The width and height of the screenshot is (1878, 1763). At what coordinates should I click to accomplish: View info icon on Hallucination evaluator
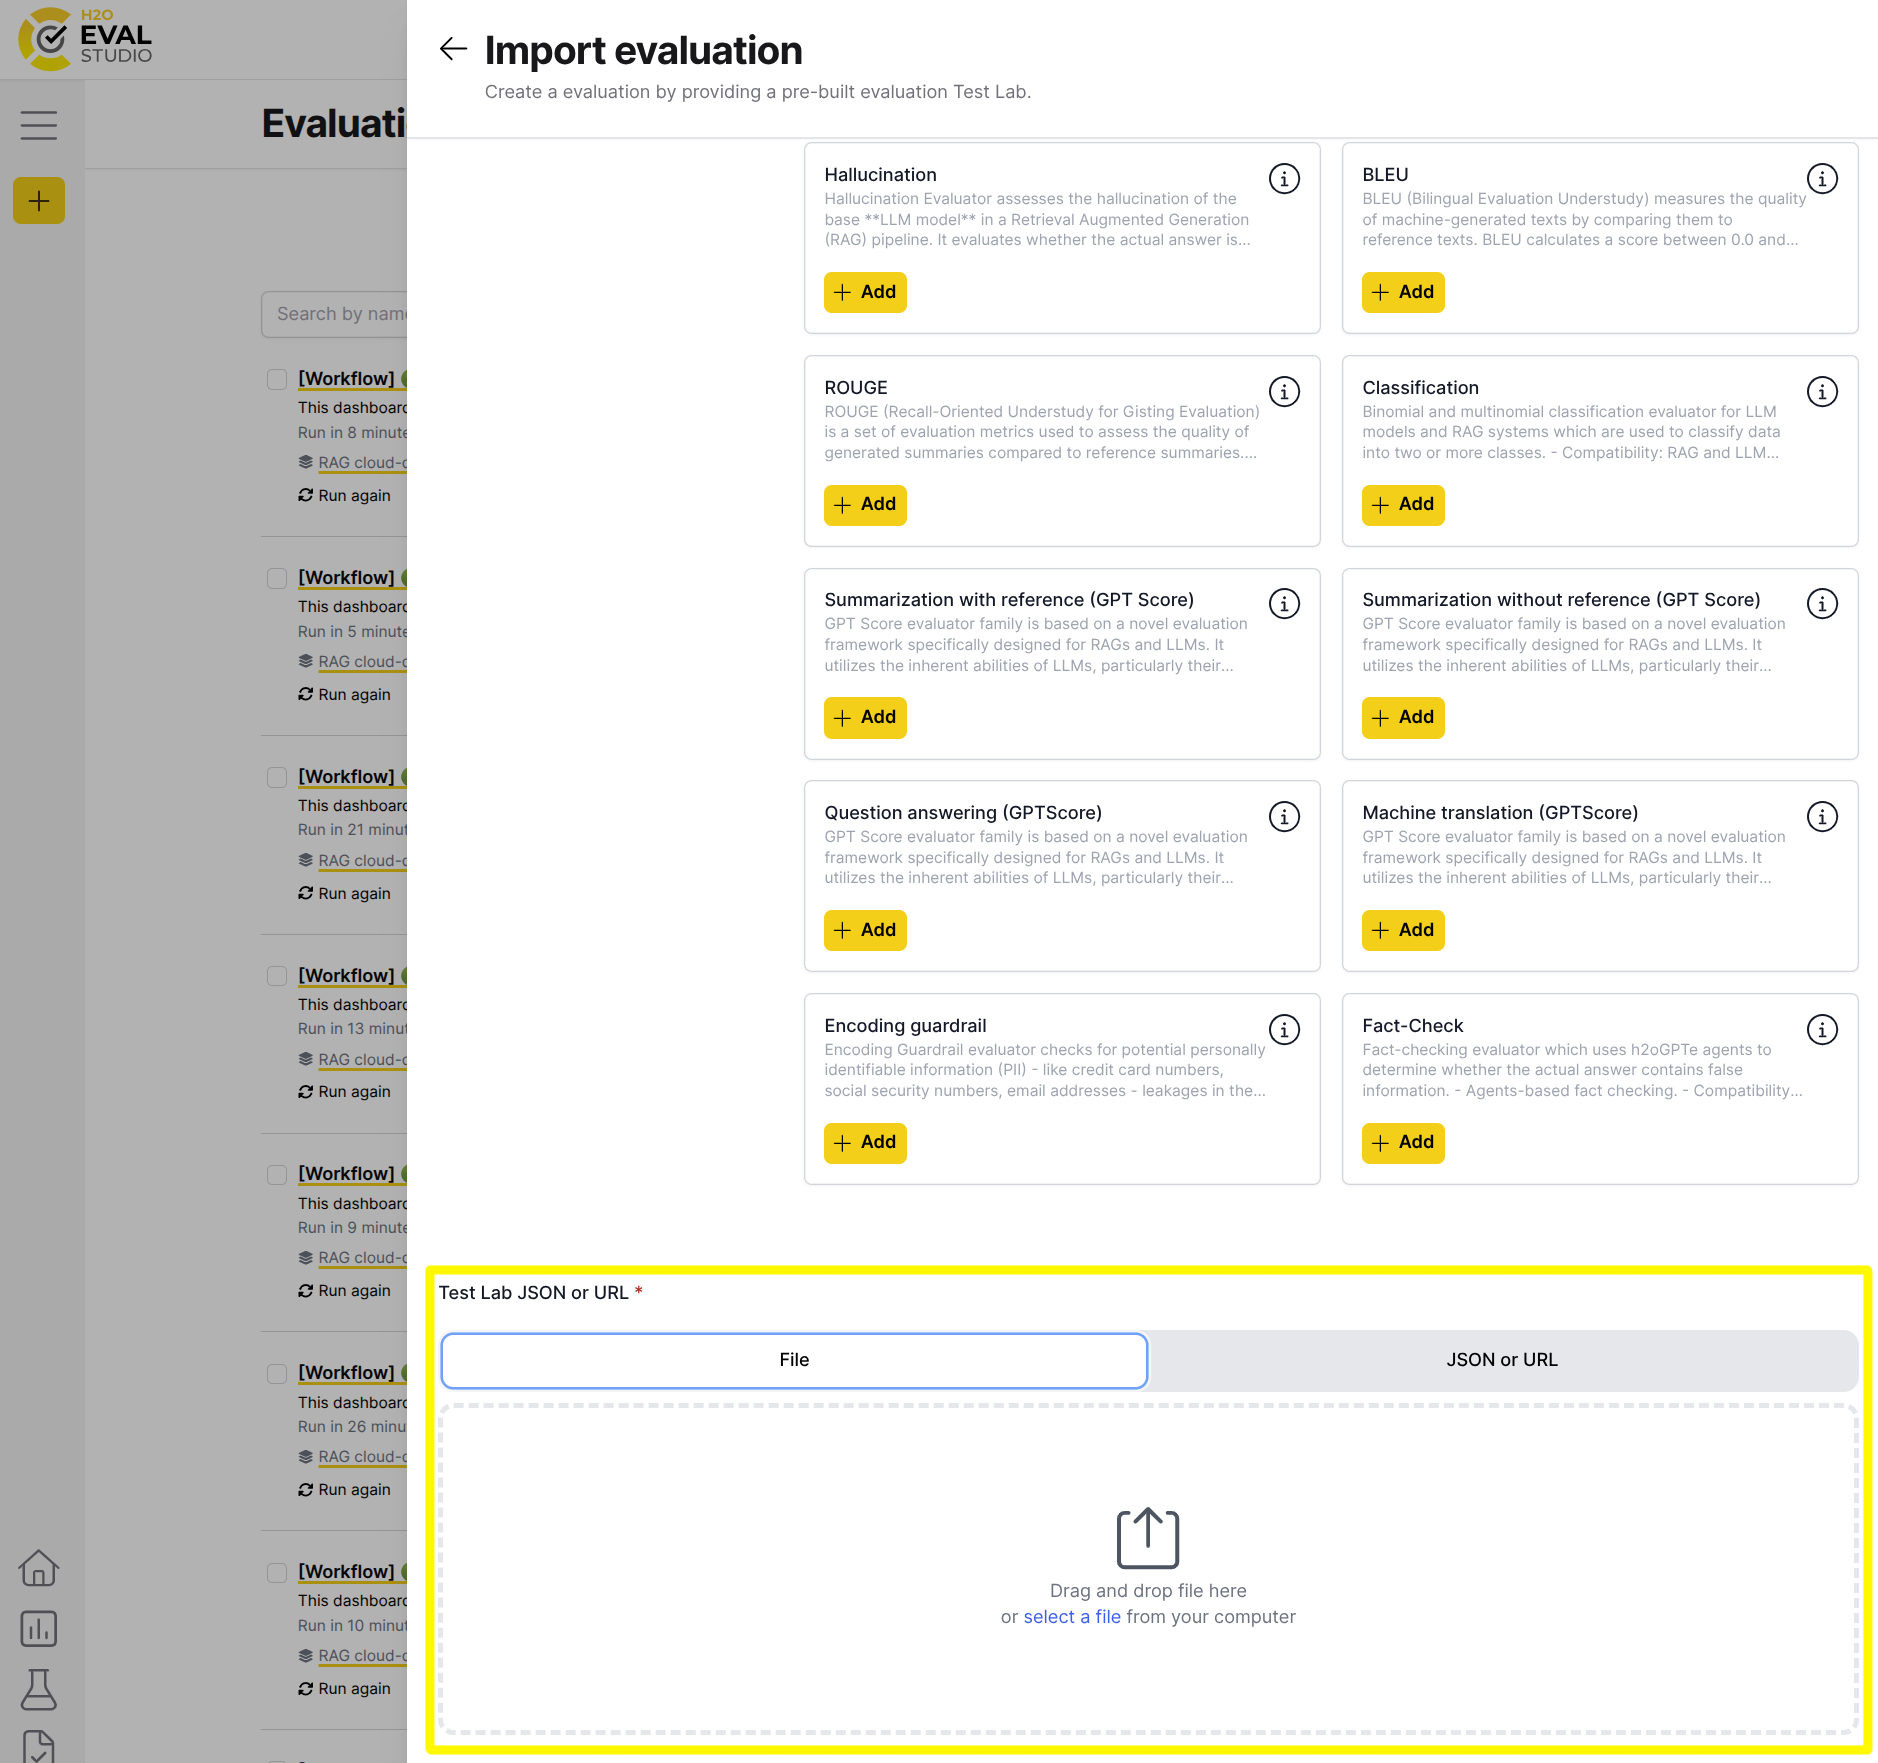coord(1284,178)
